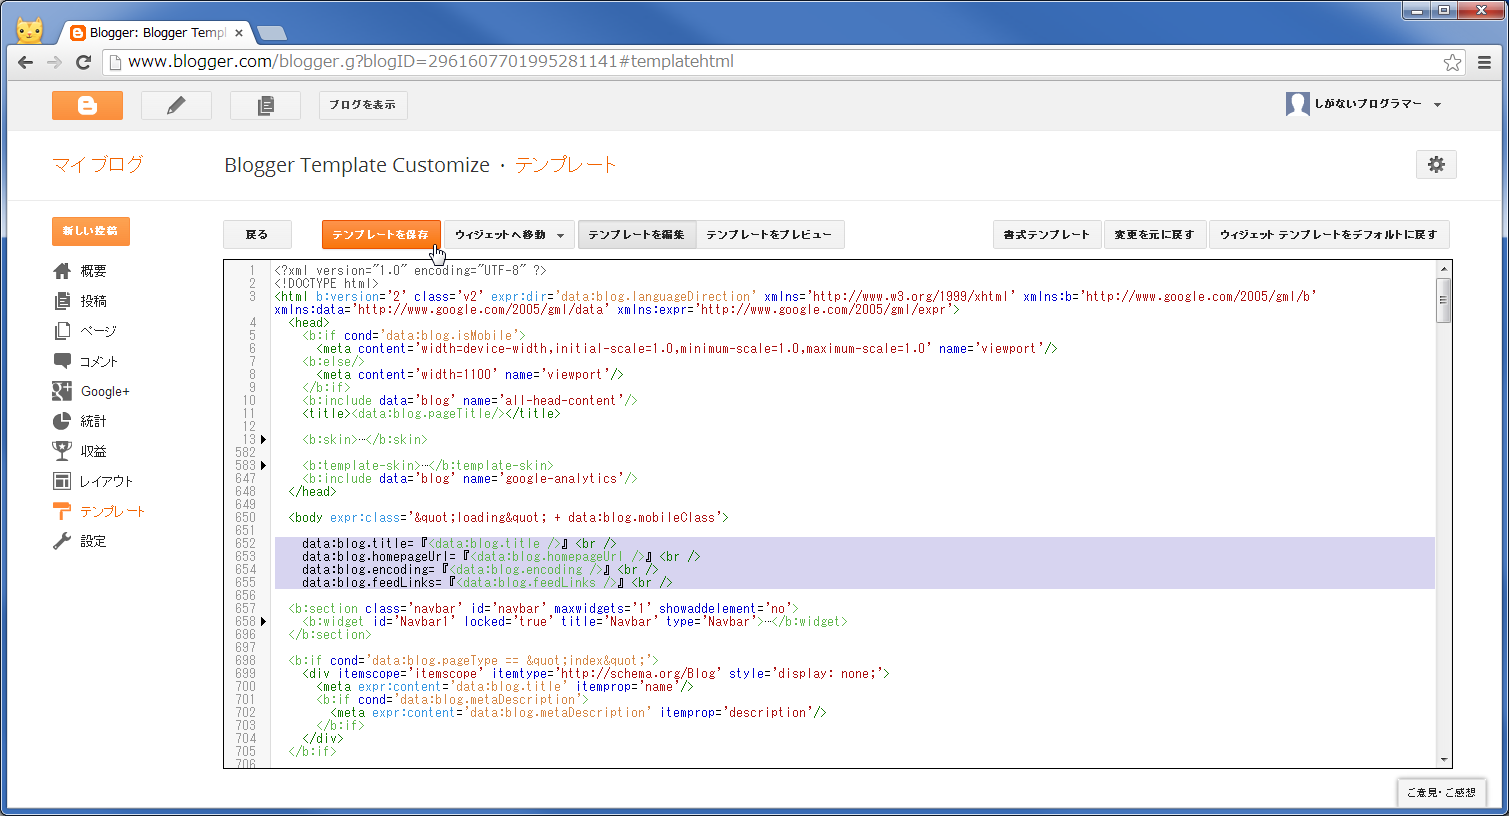The width and height of the screenshot is (1509, 816).
Task: Click the paint roller template icon
Action: point(62,511)
